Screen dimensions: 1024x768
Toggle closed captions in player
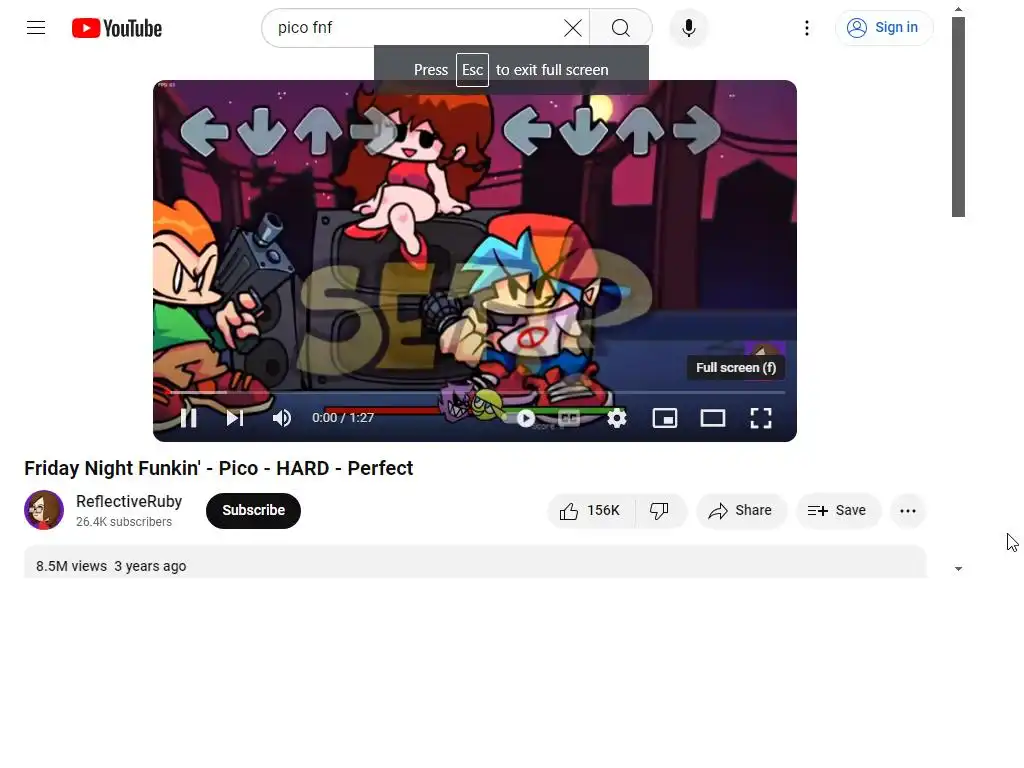tap(569, 418)
